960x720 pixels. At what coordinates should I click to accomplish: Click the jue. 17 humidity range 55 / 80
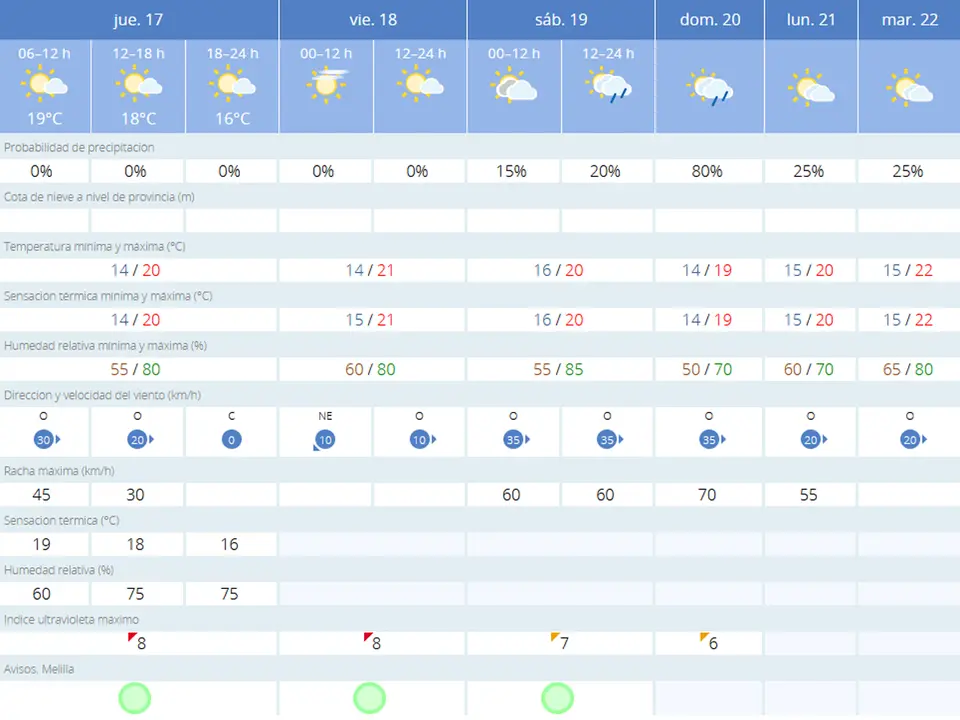[135, 369]
